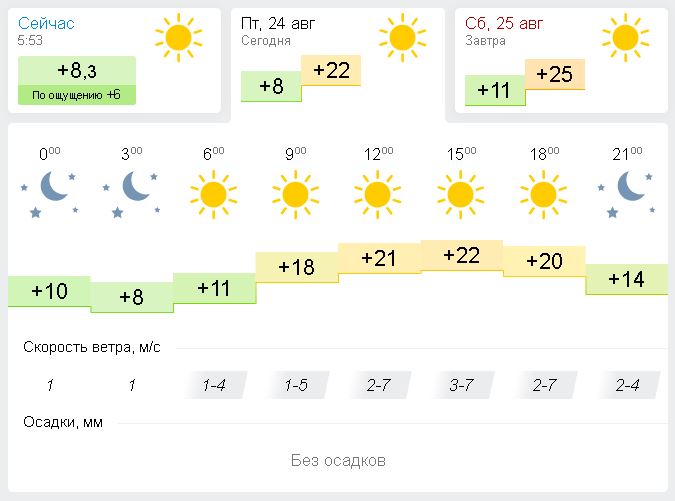
Task: Click the sun icon for 15:00
Action: (461, 192)
